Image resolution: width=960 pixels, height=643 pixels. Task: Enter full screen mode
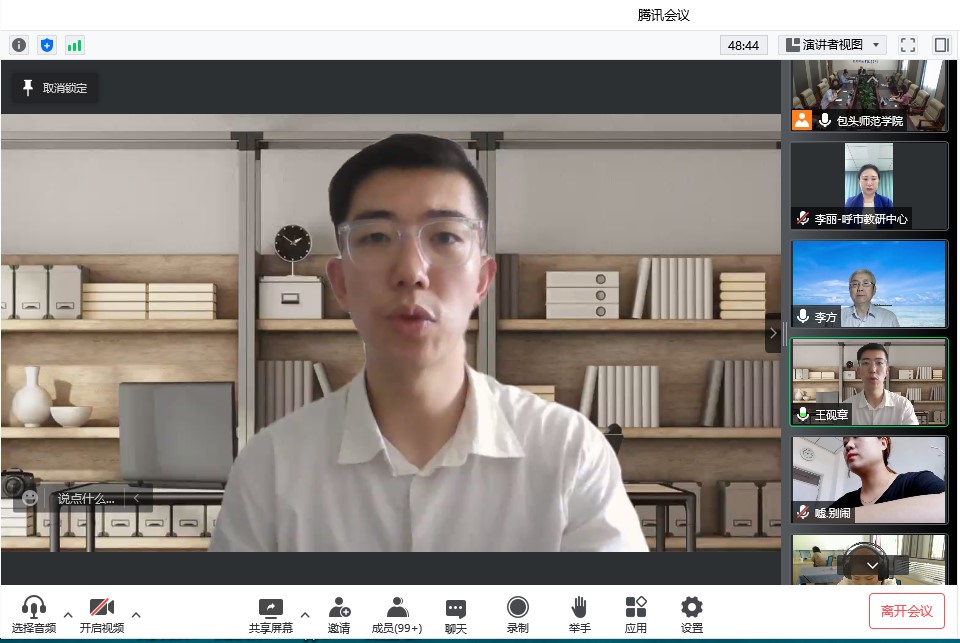click(908, 45)
